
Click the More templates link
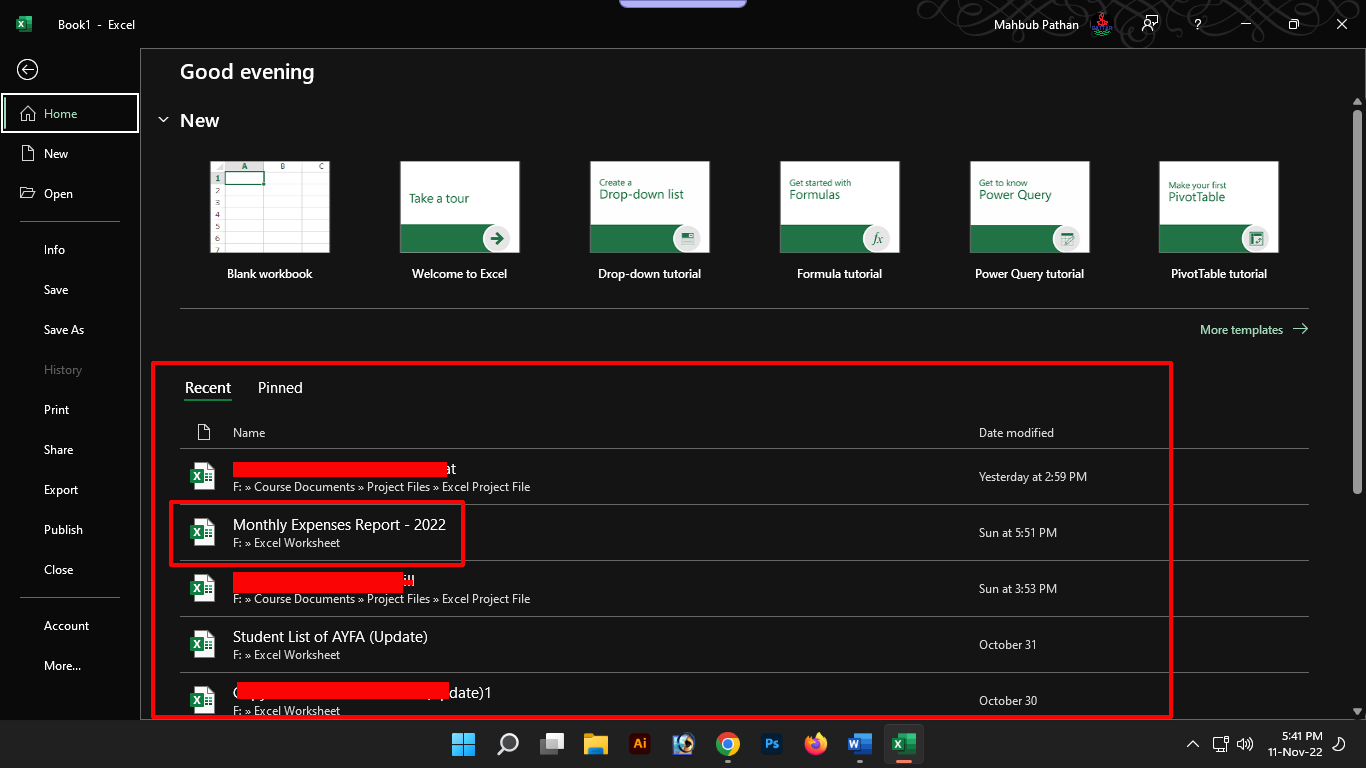[1253, 329]
